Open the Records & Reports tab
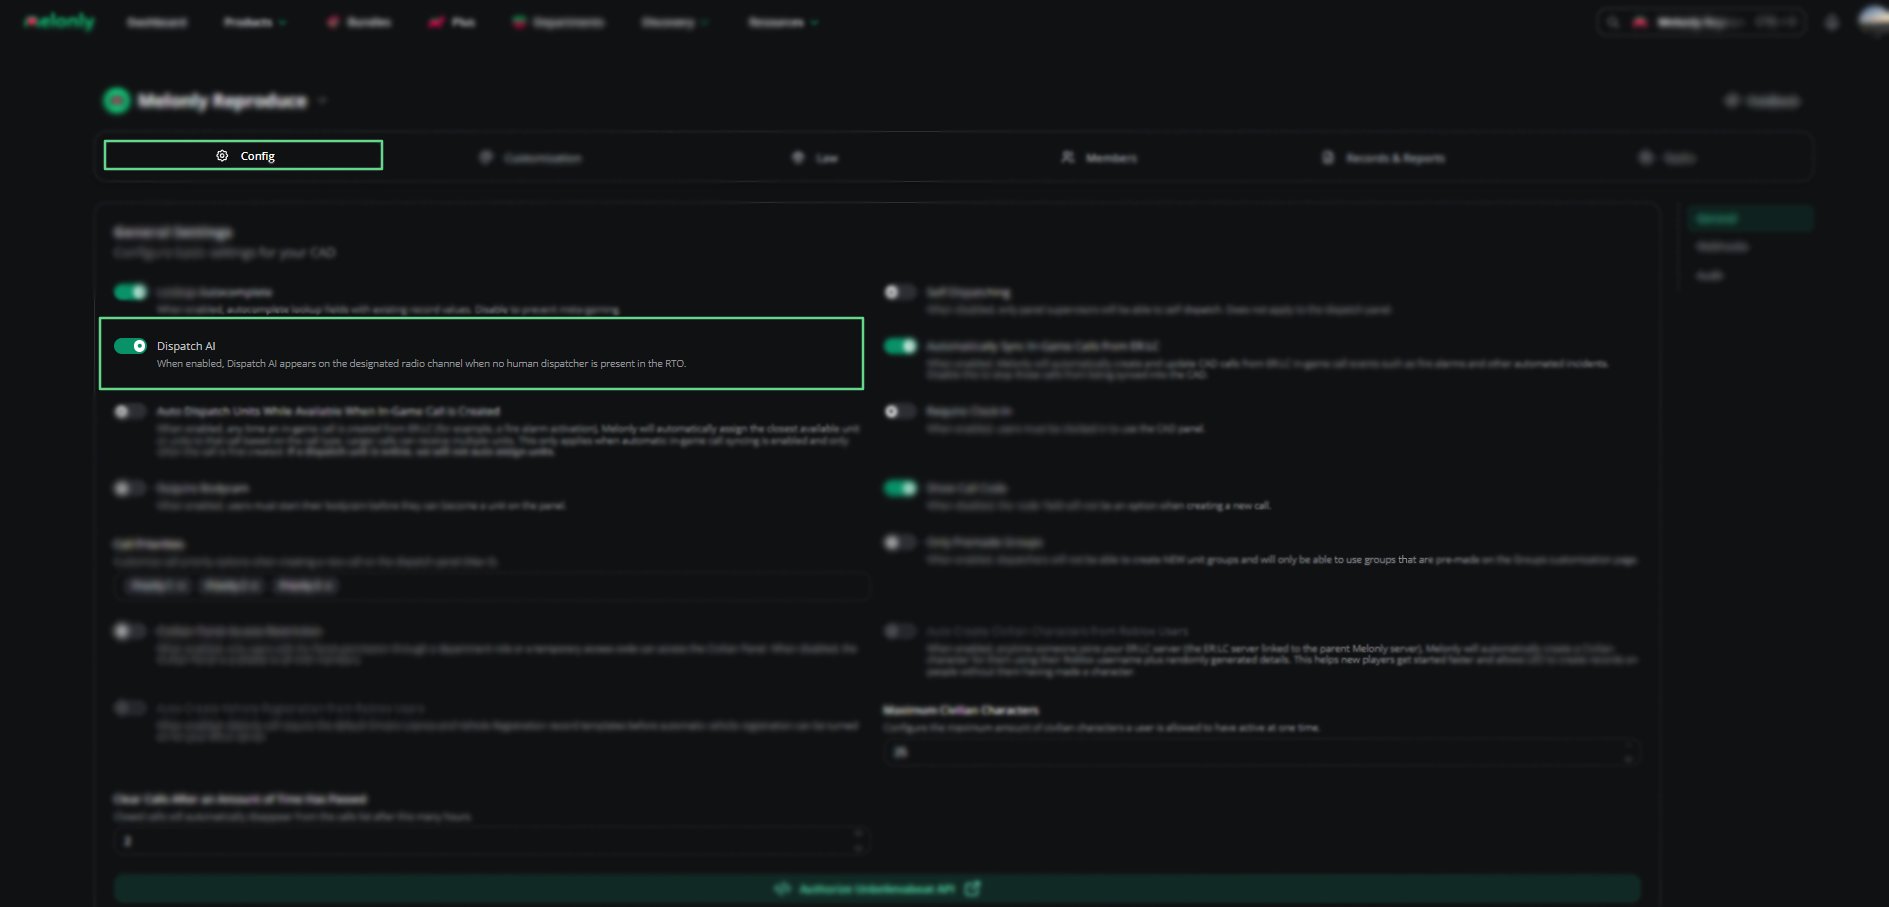 coord(1383,158)
